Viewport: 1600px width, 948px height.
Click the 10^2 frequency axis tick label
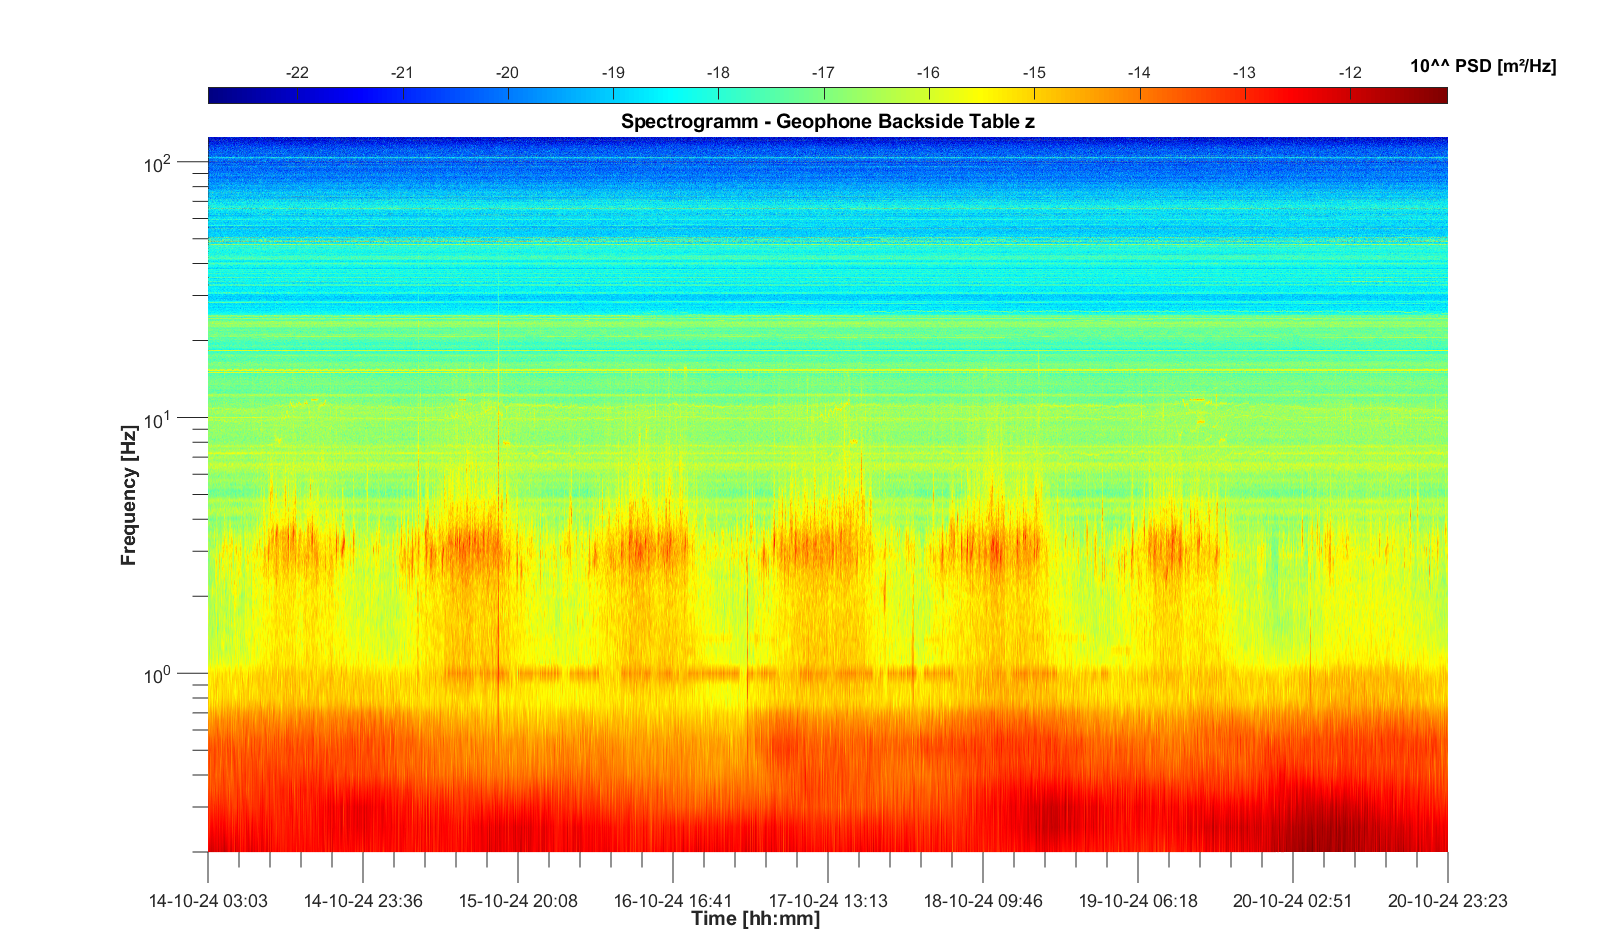[x=158, y=163]
